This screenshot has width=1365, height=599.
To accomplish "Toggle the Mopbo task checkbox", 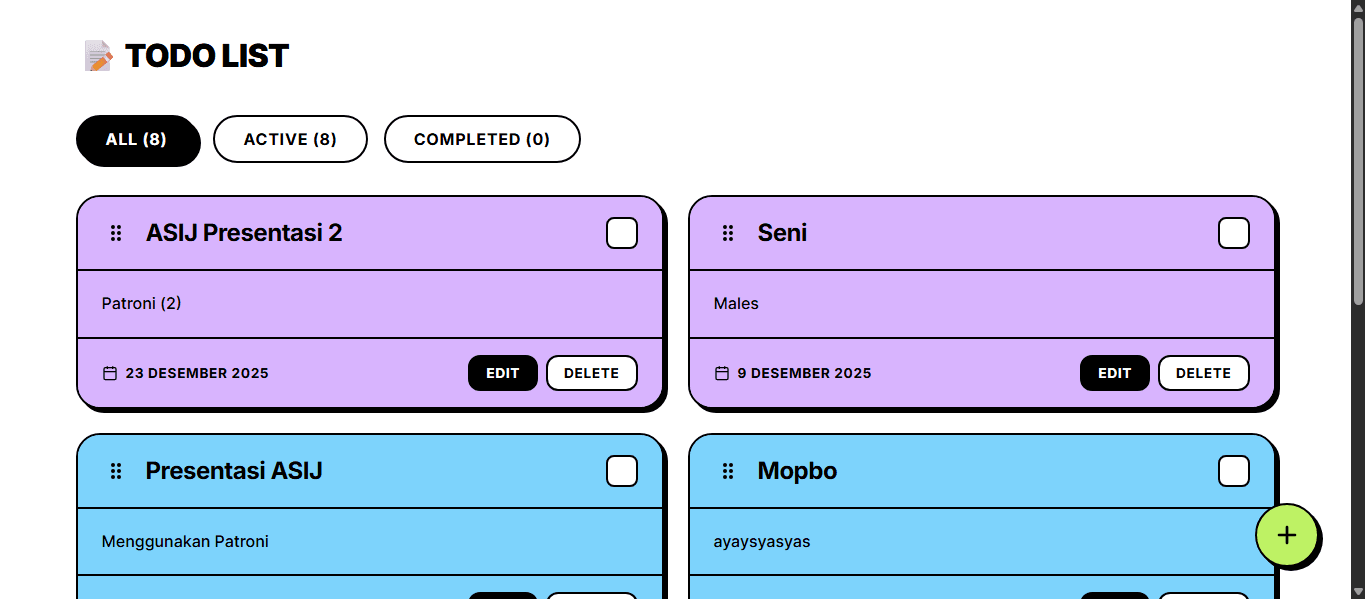I will pos(1233,471).
